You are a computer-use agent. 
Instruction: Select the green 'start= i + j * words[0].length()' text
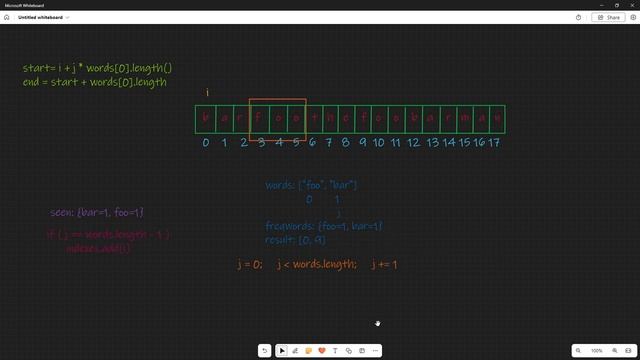pos(98,68)
